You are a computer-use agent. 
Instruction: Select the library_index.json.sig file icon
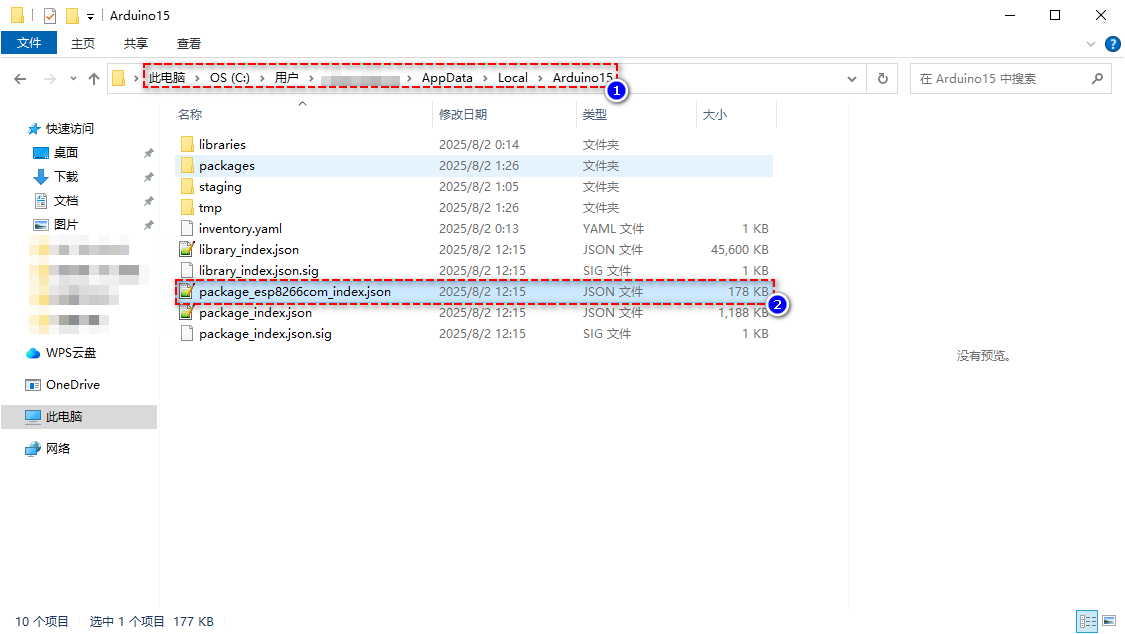coord(187,270)
